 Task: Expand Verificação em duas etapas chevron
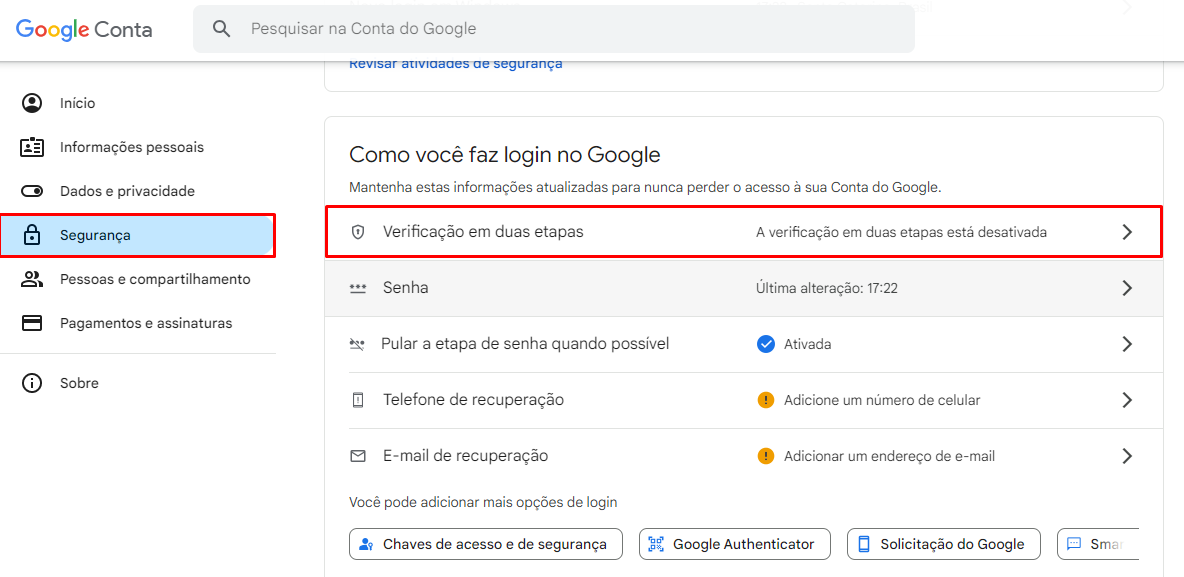[1127, 232]
